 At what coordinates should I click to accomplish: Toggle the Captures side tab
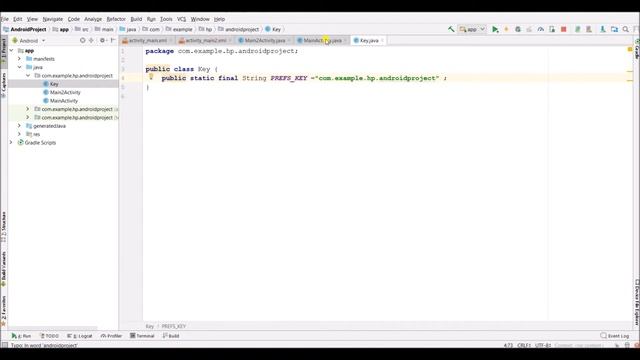[4, 84]
